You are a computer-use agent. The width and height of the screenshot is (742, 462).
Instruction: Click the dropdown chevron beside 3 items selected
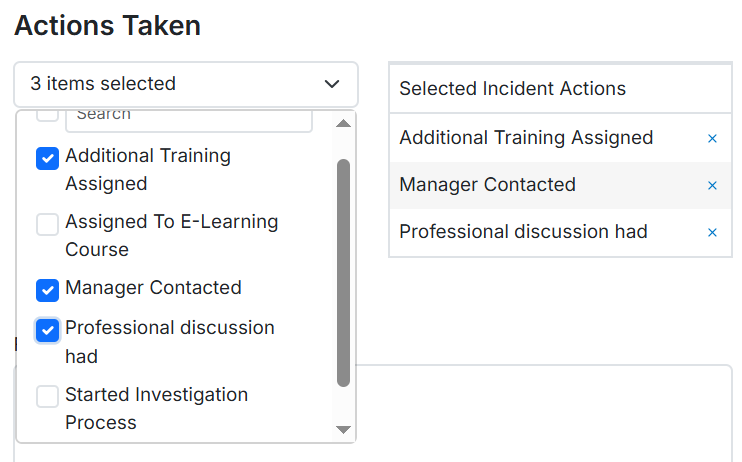[332, 84]
